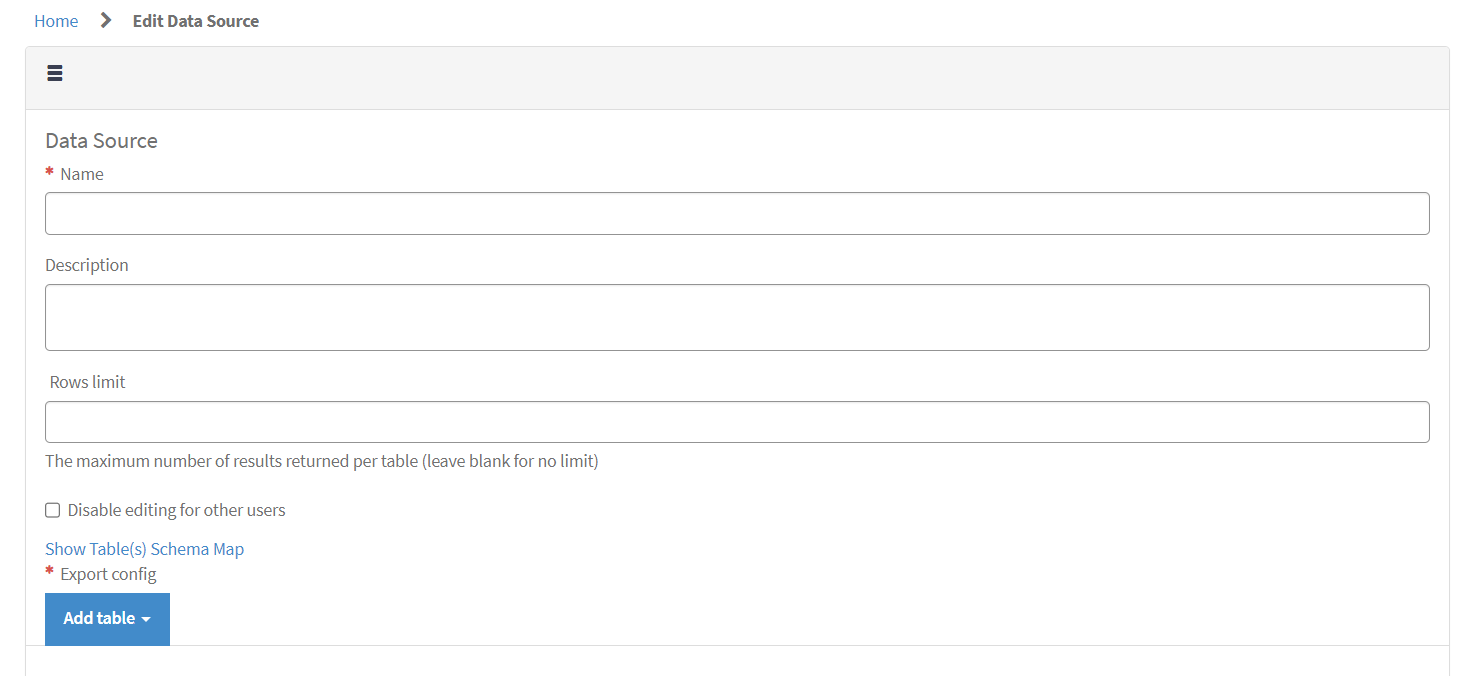Click the Rows limit label
This screenshot has width=1477, height=676.
pos(88,382)
